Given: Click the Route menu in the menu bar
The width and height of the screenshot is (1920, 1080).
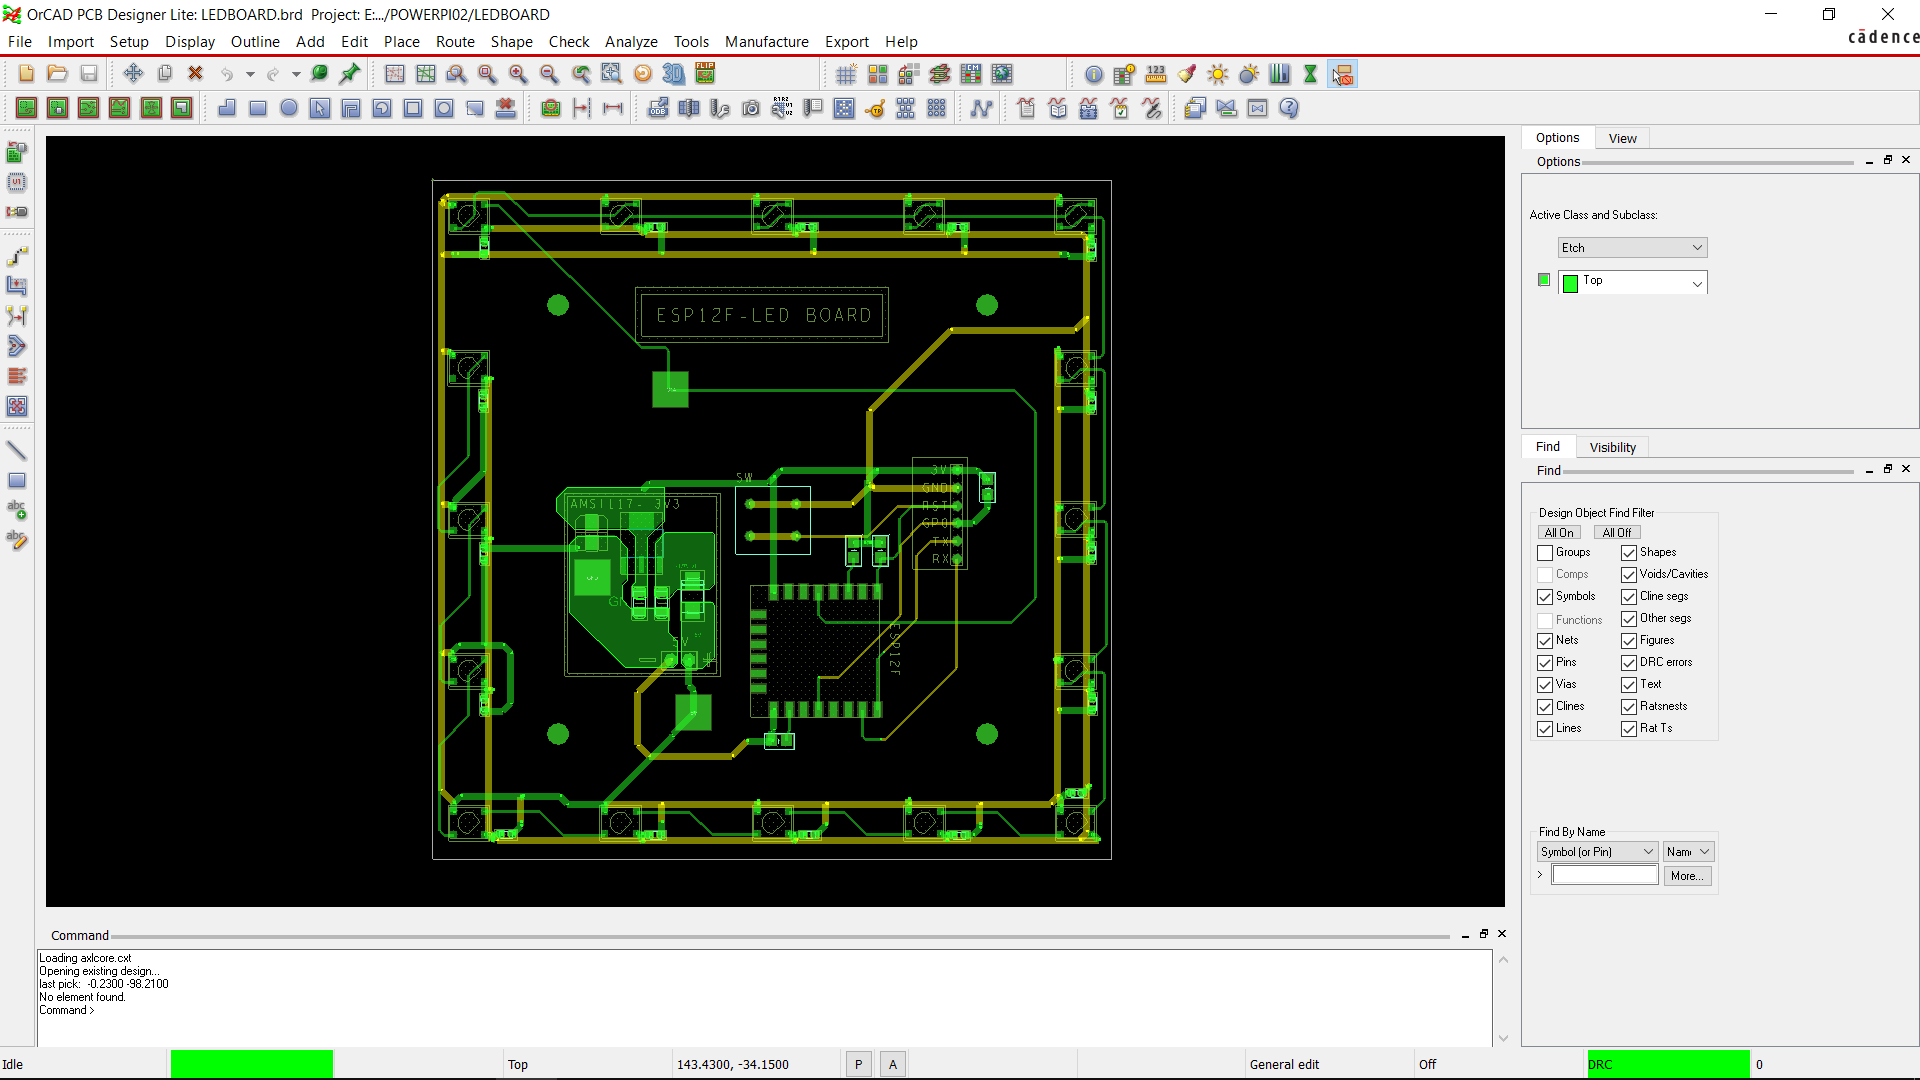Looking at the screenshot, I should coord(454,41).
